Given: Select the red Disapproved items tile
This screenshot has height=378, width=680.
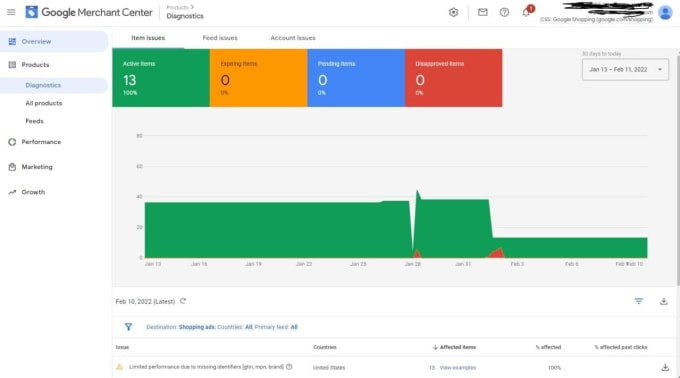Looking at the screenshot, I should [x=454, y=78].
